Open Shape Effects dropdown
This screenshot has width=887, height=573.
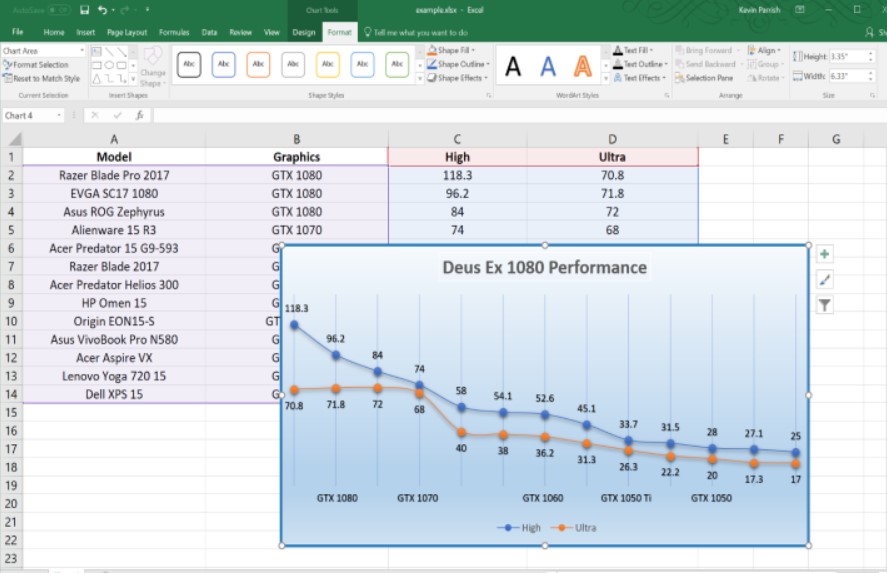click(457, 77)
